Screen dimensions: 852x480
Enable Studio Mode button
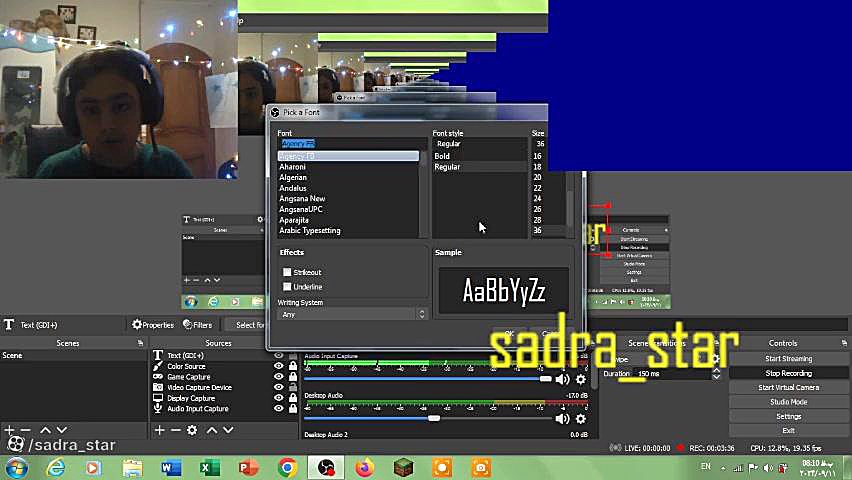pos(788,402)
